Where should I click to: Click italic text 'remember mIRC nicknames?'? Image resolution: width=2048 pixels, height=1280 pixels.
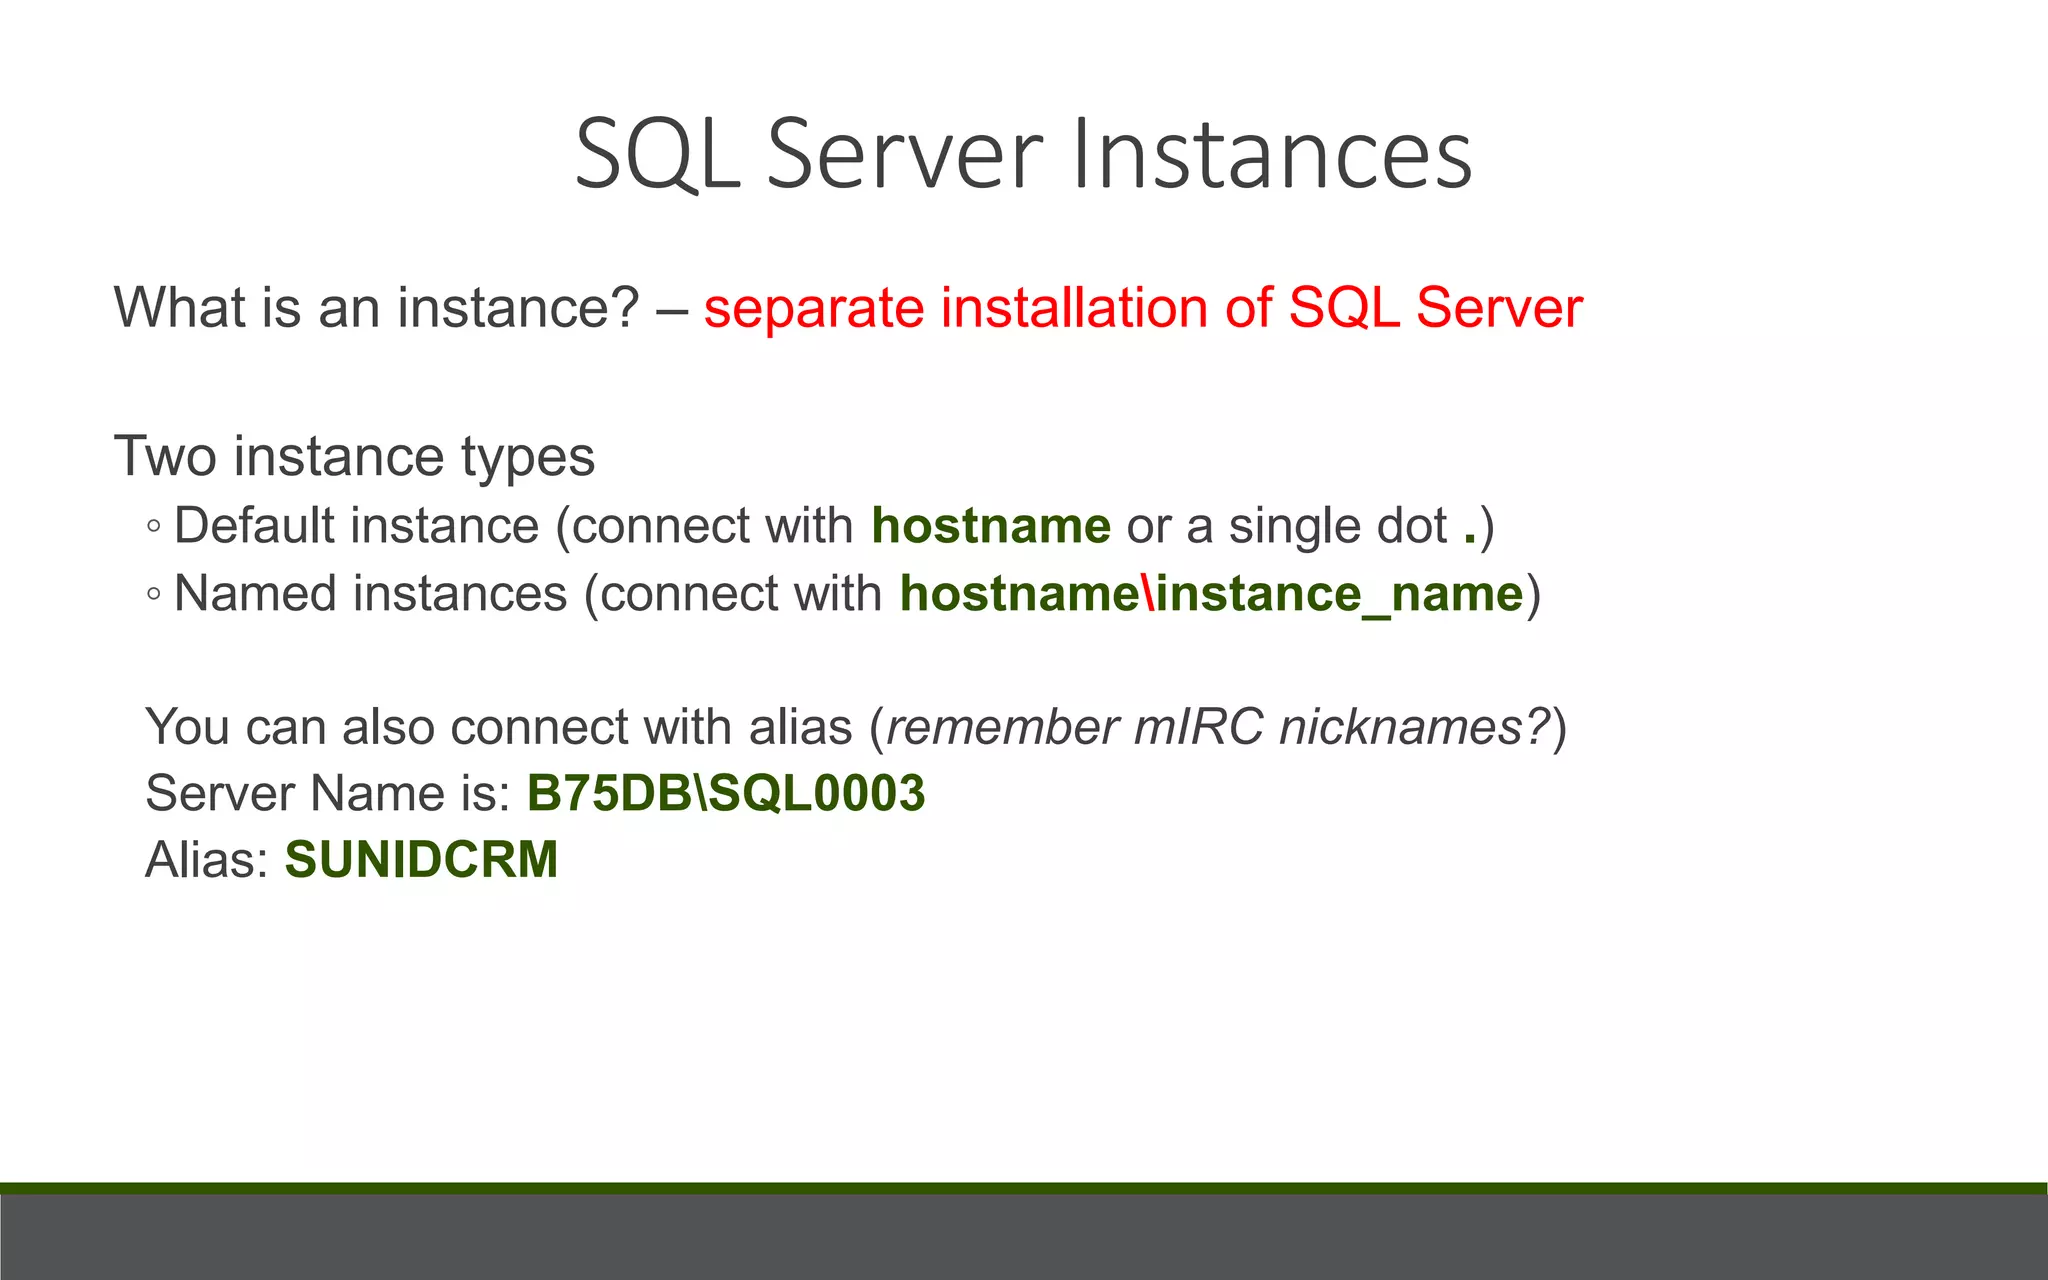(1218, 727)
